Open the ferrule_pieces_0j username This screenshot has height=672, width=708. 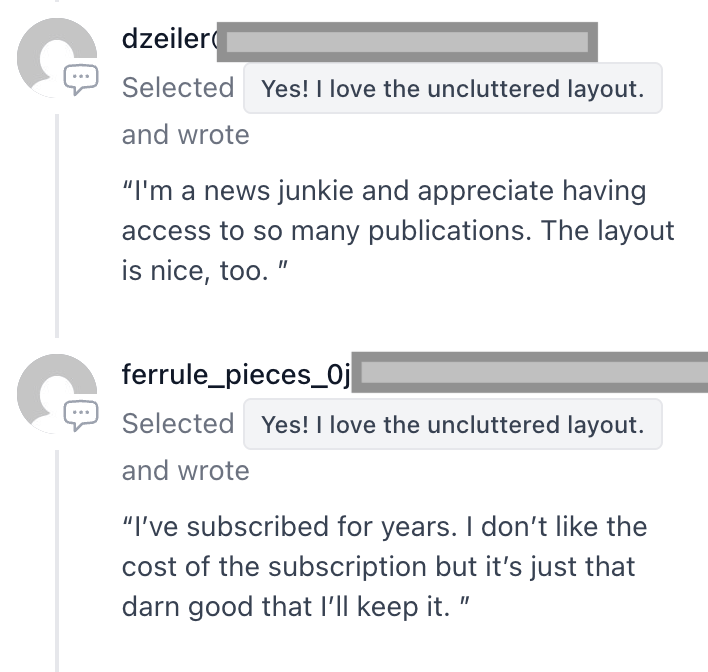(x=236, y=375)
